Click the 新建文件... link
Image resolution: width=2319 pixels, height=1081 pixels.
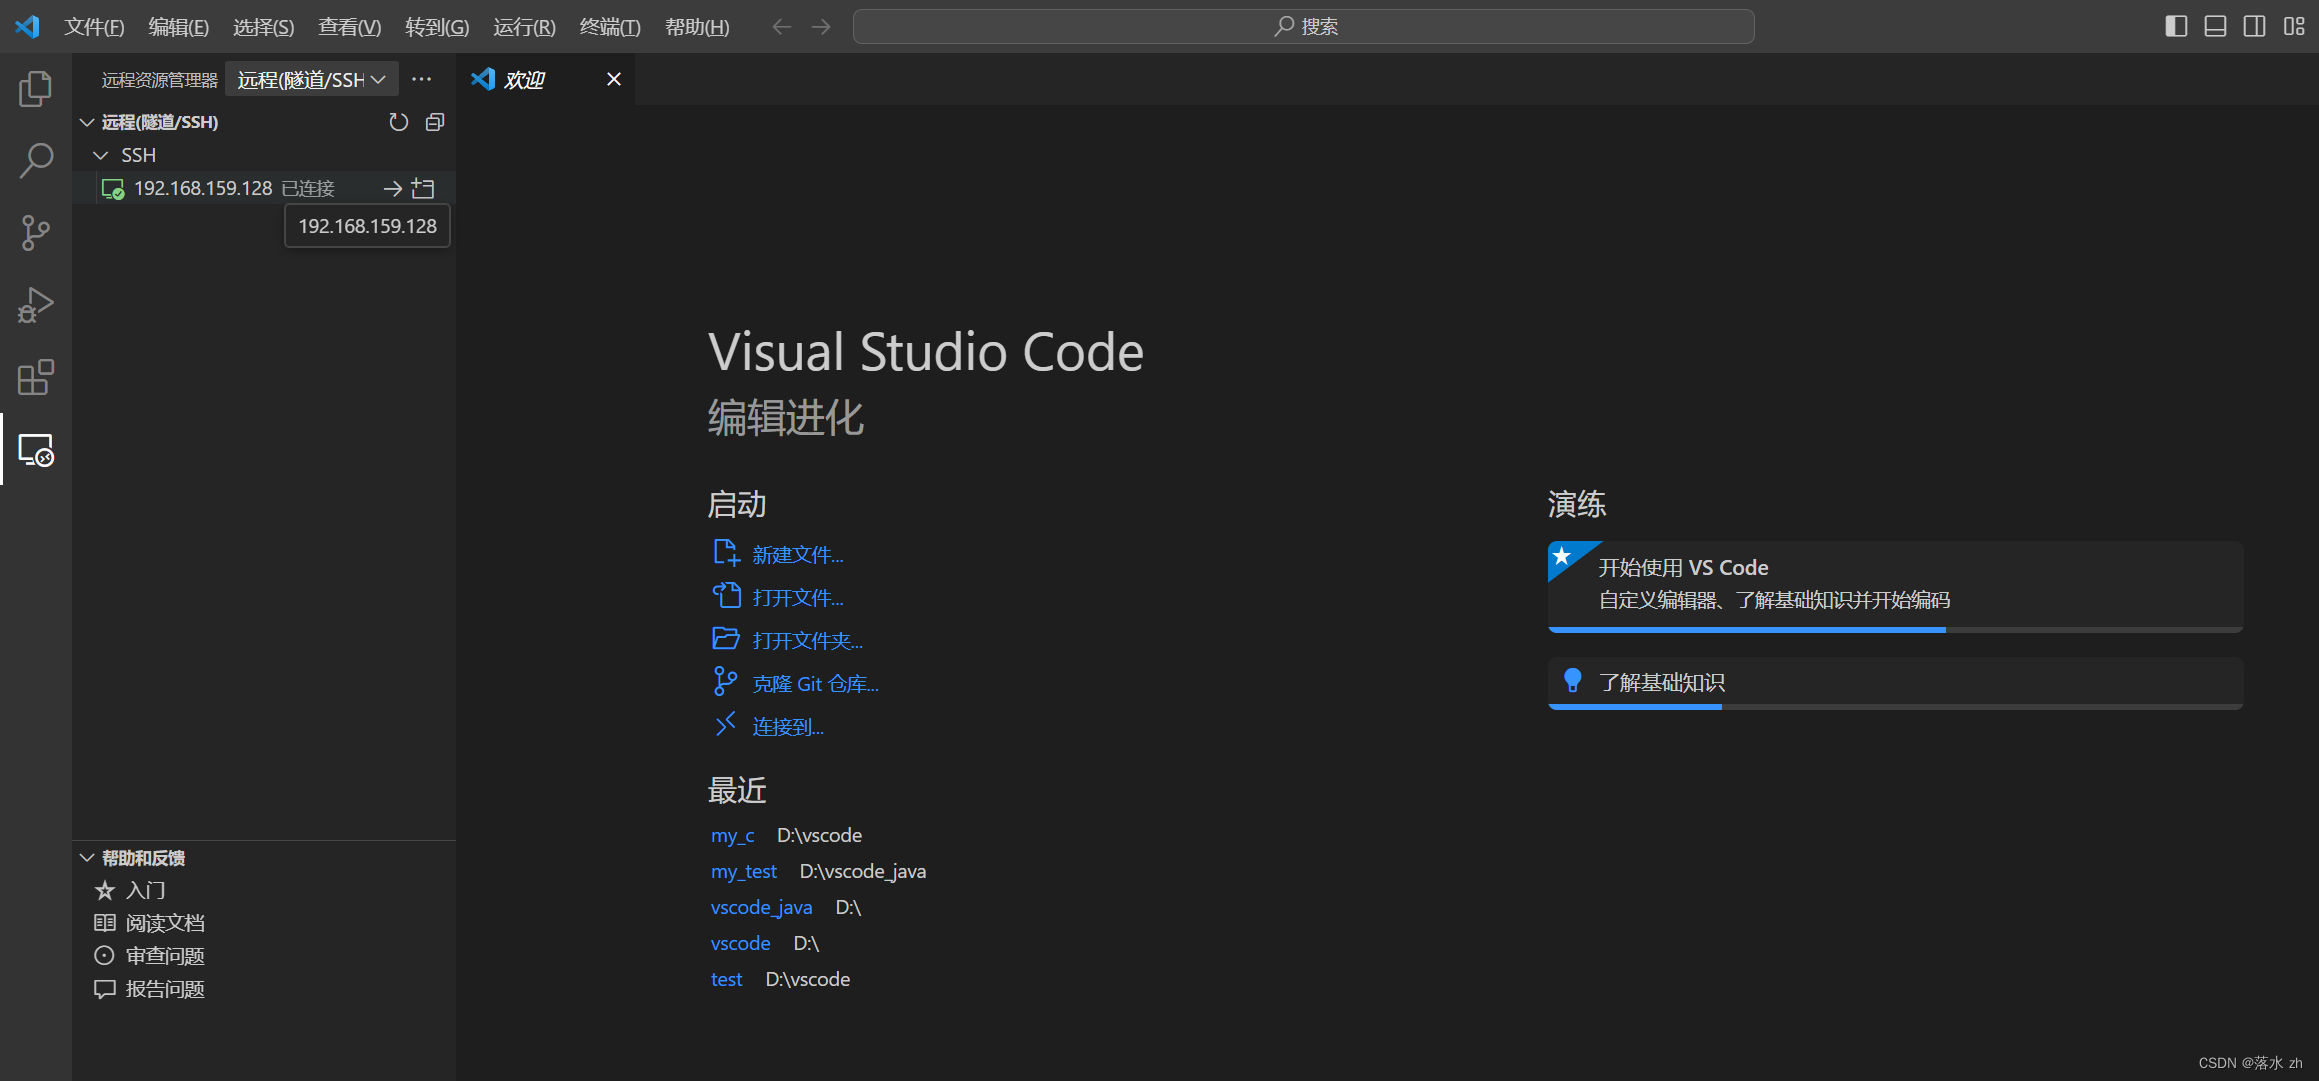point(798,554)
